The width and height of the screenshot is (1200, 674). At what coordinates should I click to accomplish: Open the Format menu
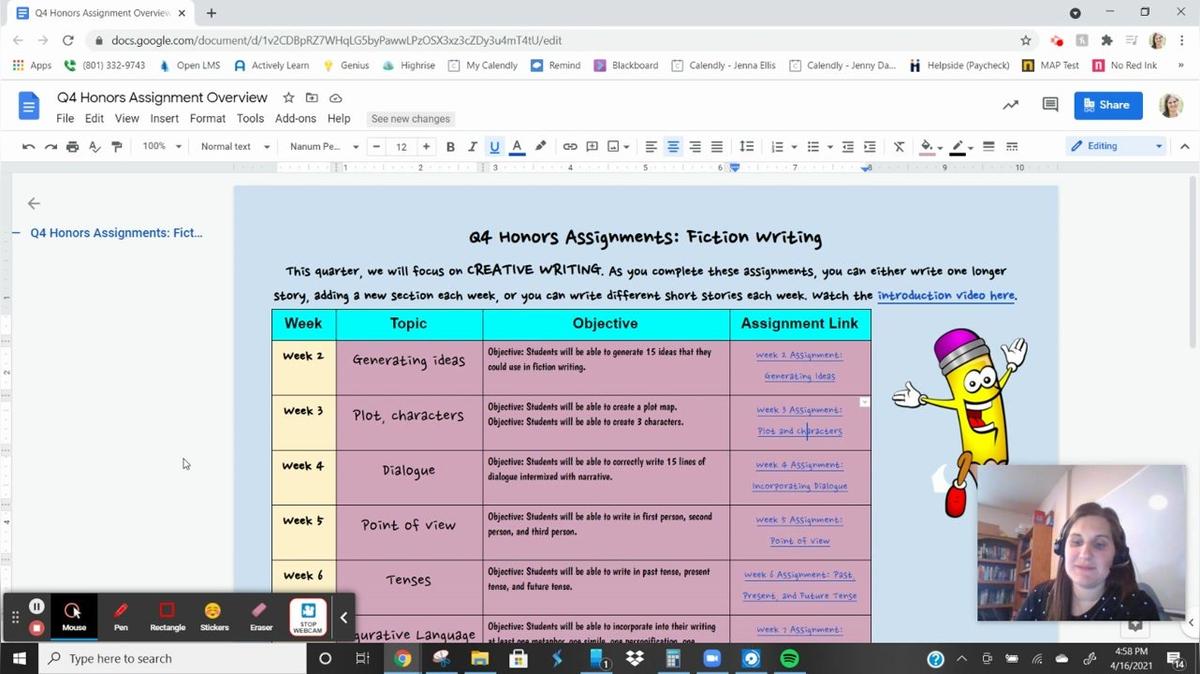point(208,118)
